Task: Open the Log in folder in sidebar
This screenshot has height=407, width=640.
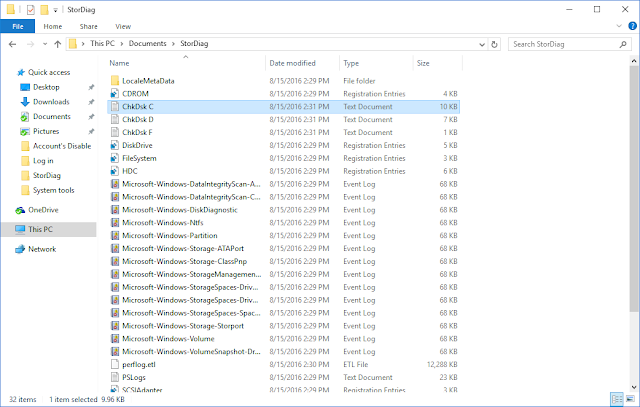Action: point(43,160)
